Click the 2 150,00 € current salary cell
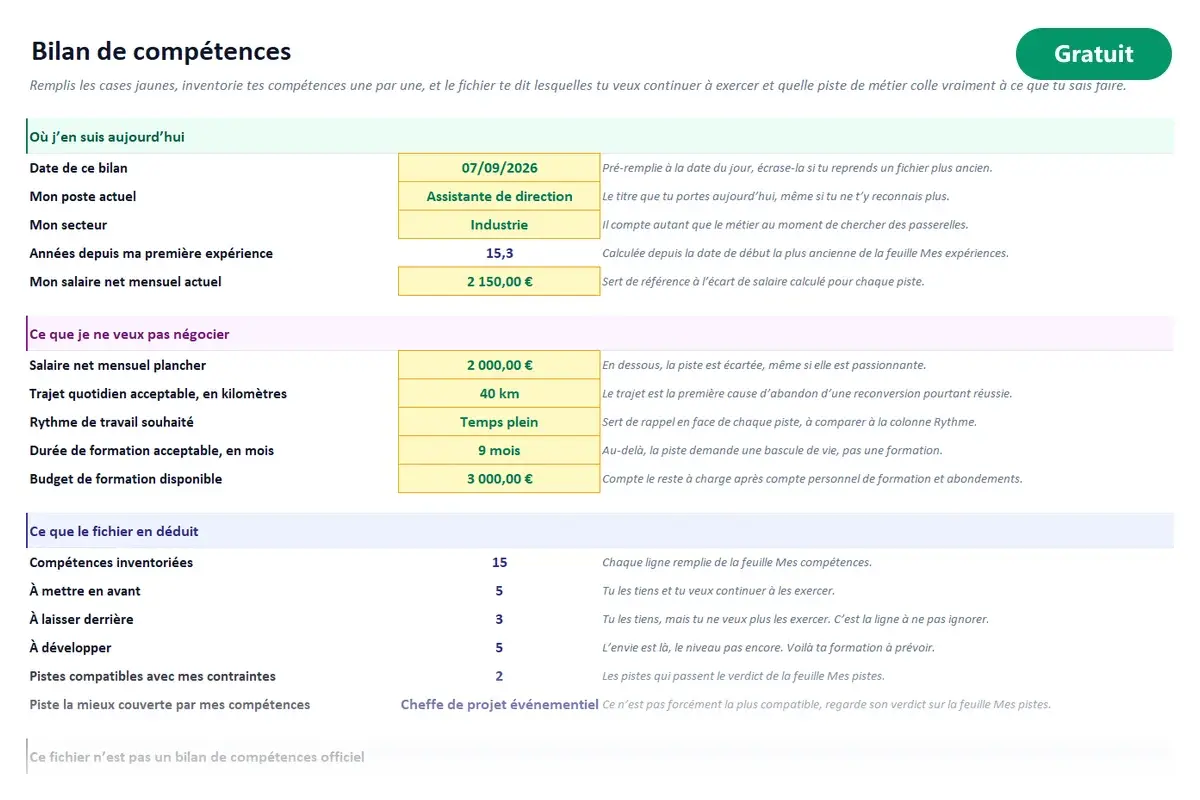Image resolution: width=1200 pixels, height=800 pixels. (x=499, y=282)
